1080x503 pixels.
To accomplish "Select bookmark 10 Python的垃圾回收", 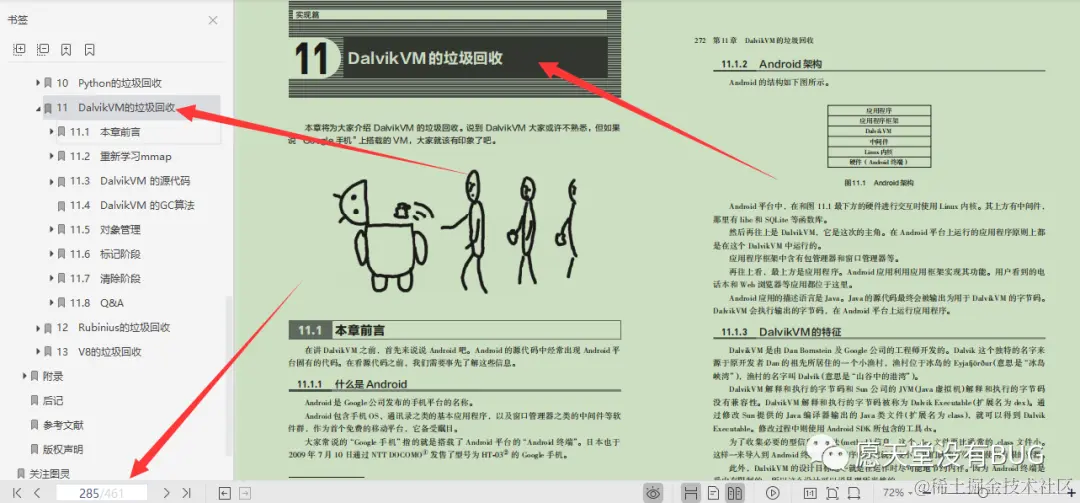I will point(109,83).
